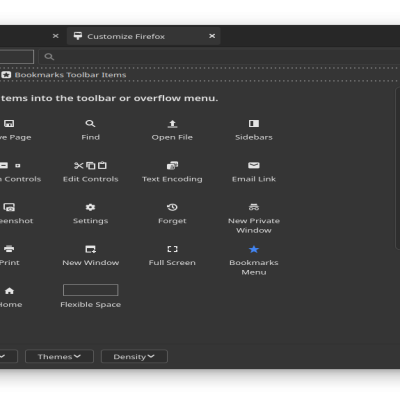Click the New Private Window mask icon
Screen dimensions: 400x400
254,207
